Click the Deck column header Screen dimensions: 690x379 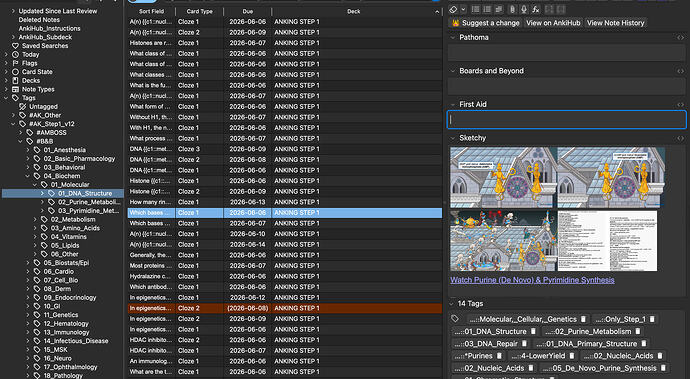tap(354, 11)
